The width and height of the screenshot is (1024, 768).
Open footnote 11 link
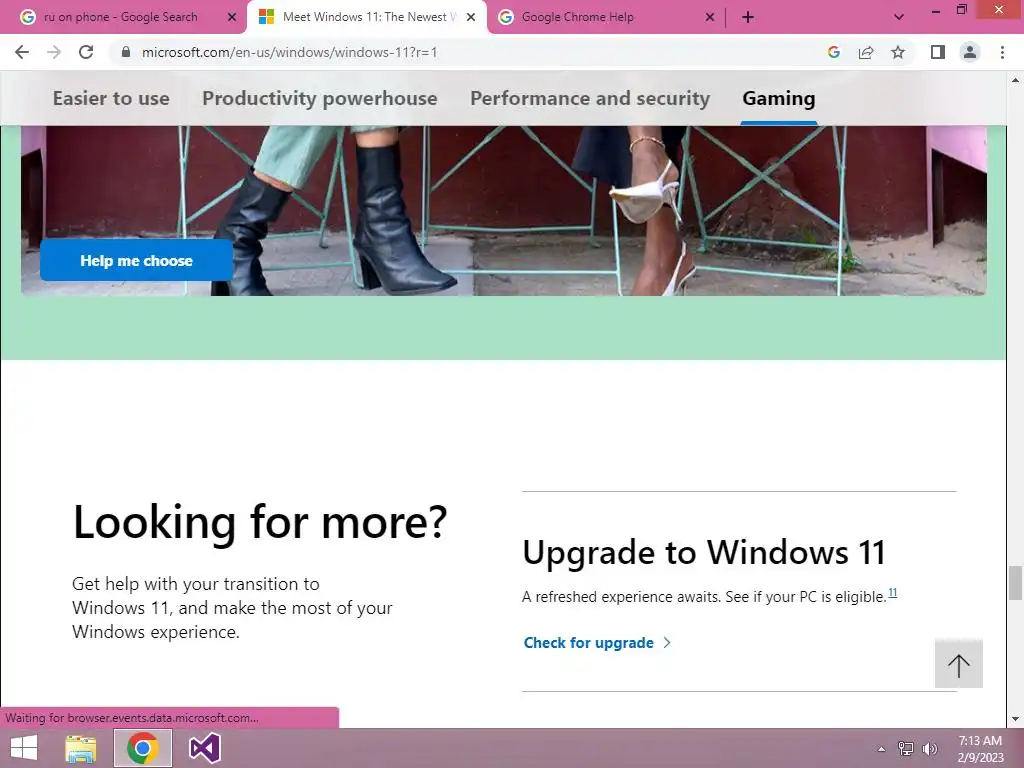(893, 593)
